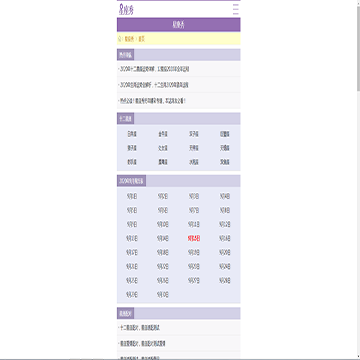Click the home icon in the breadcrumb
Viewport: 360px width, 360px height.
pyautogui.click(x=119, y=39)
